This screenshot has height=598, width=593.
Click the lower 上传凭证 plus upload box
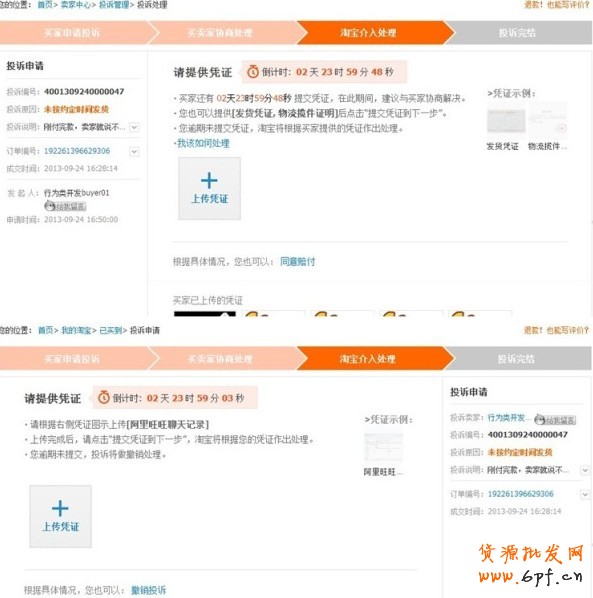point(60,516)
